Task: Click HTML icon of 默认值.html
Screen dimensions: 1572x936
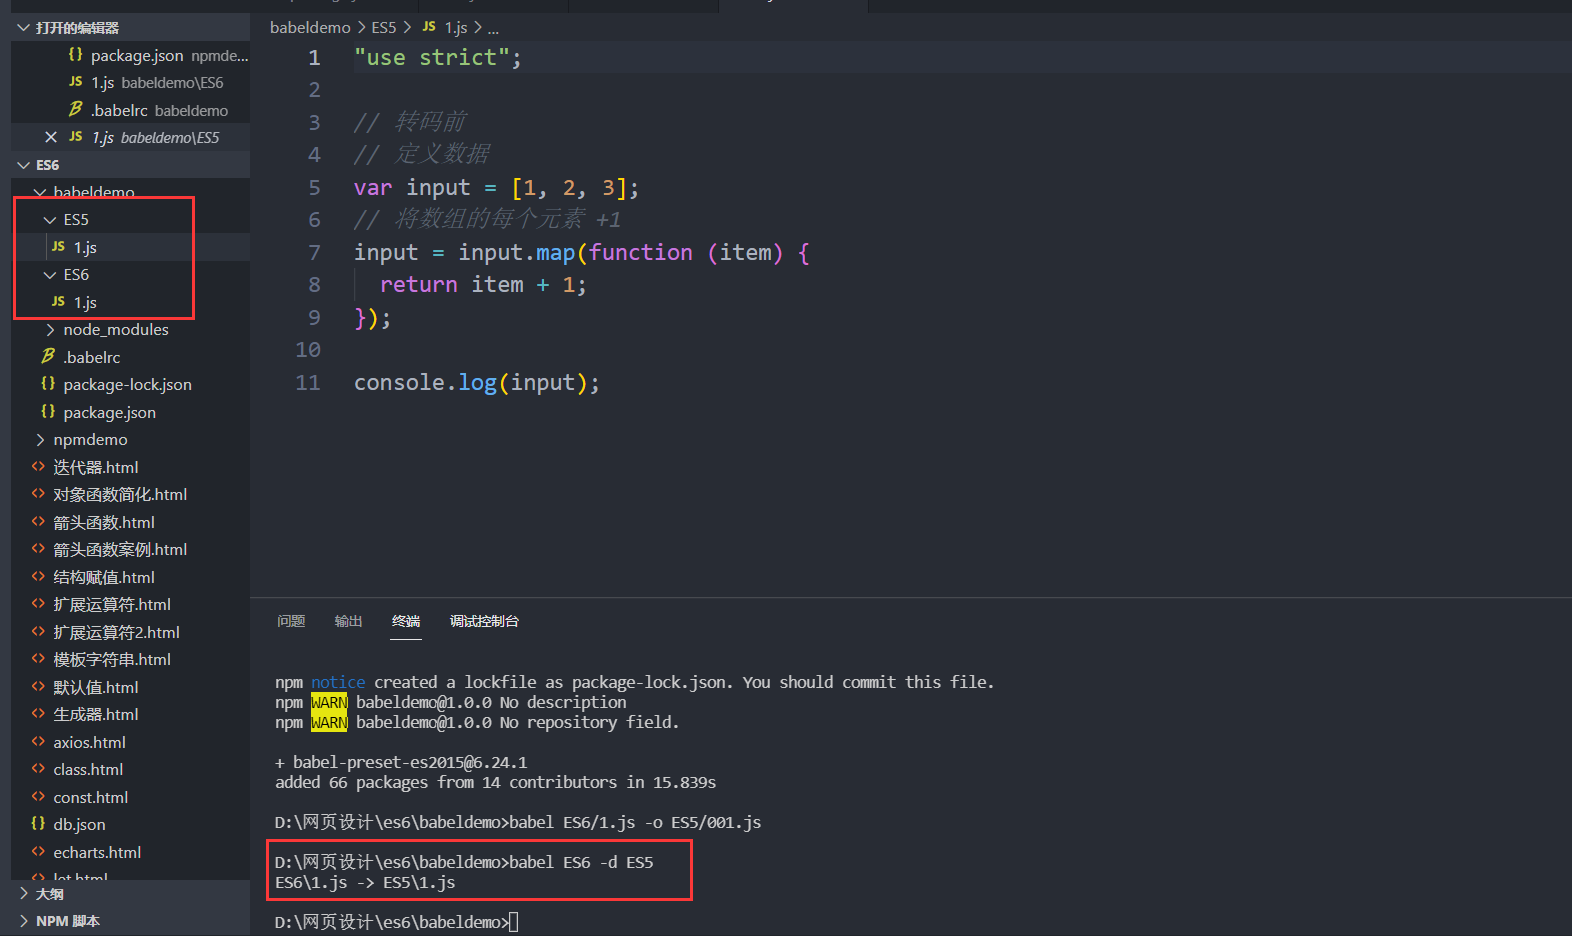Action: [x=38, y=686]
